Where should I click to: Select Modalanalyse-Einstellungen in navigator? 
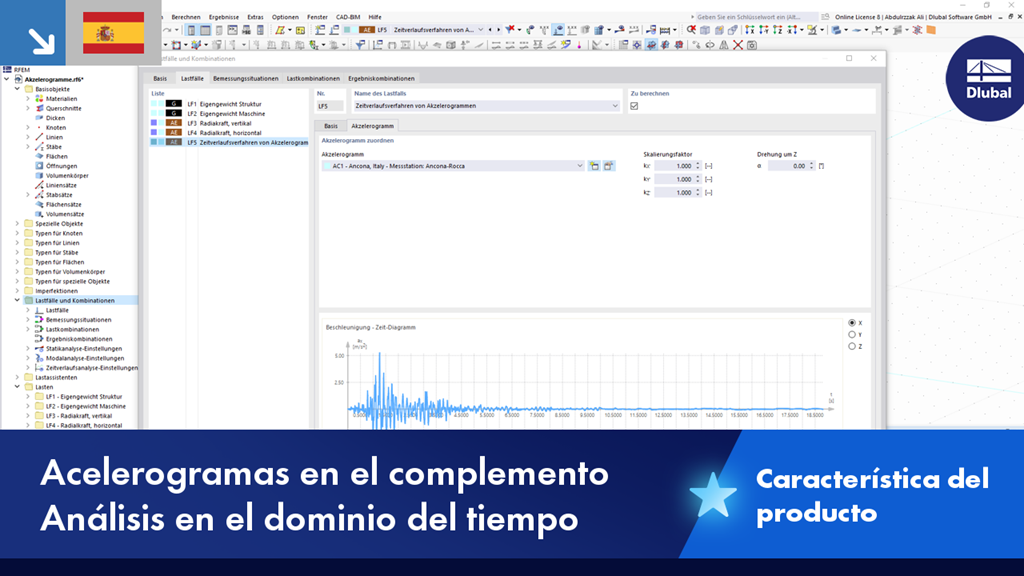point(85,358)
